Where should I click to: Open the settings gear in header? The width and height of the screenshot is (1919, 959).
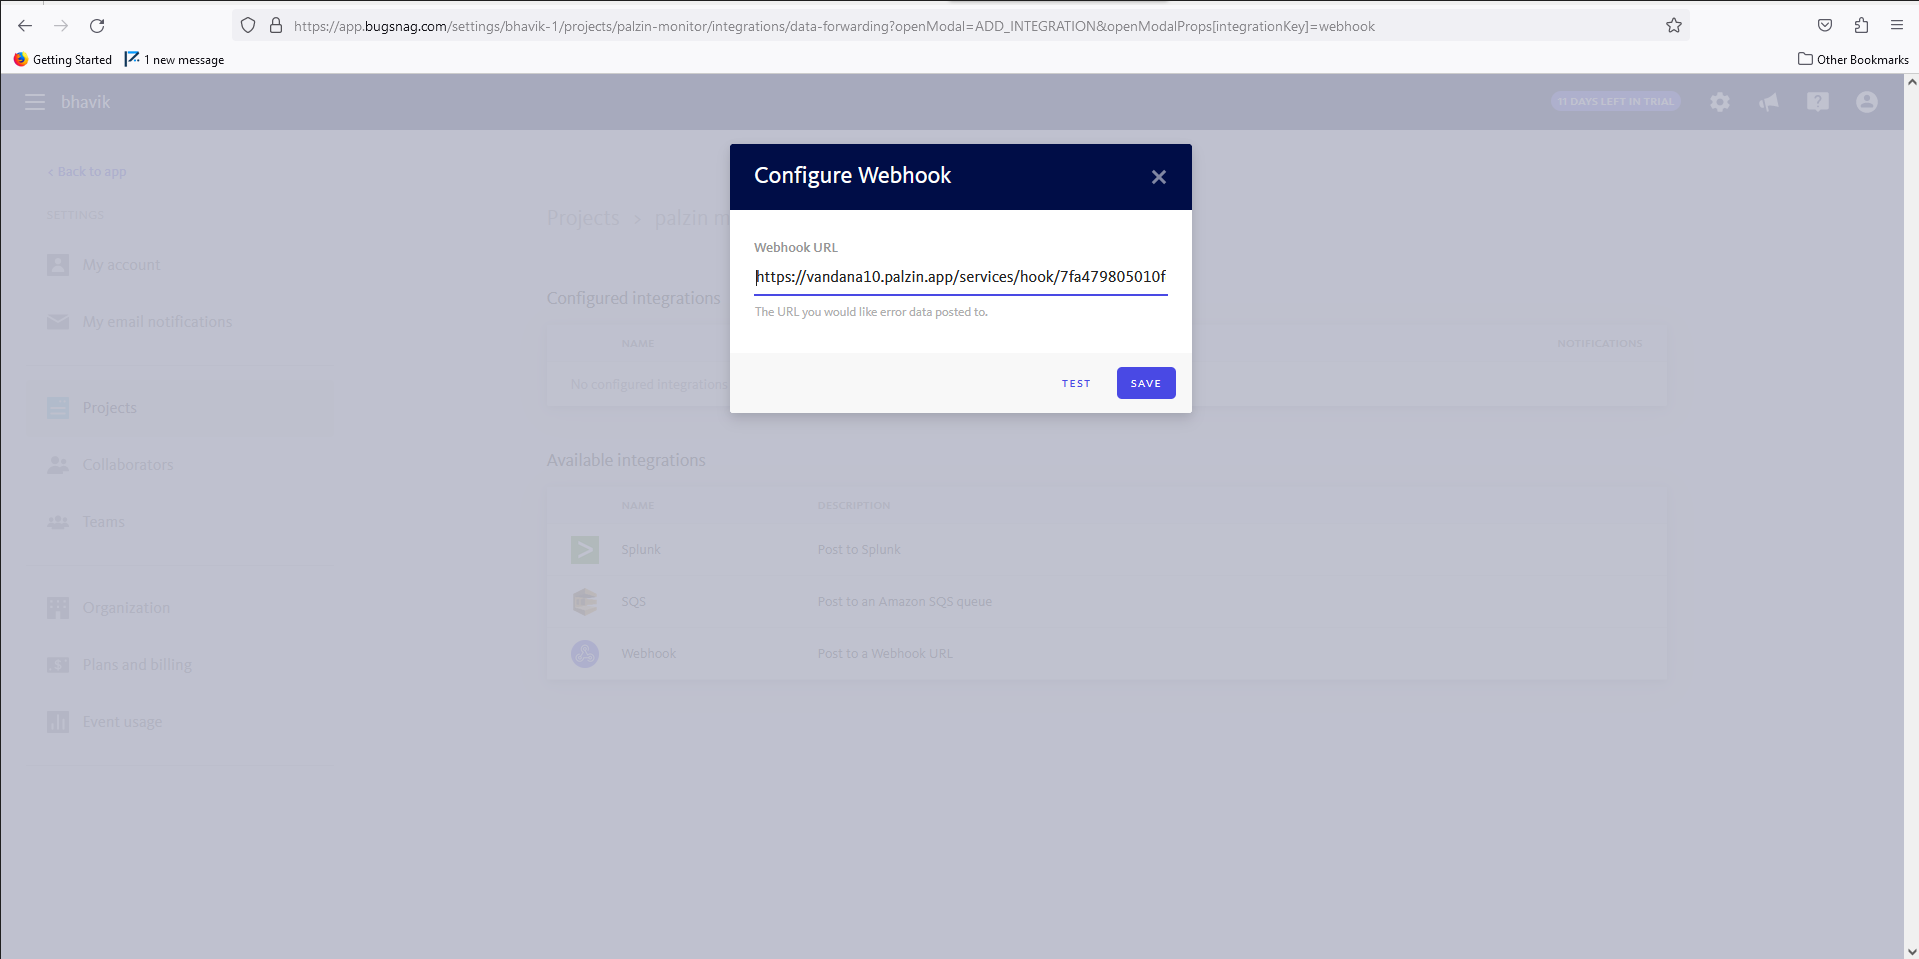(x=1719, y=102)
